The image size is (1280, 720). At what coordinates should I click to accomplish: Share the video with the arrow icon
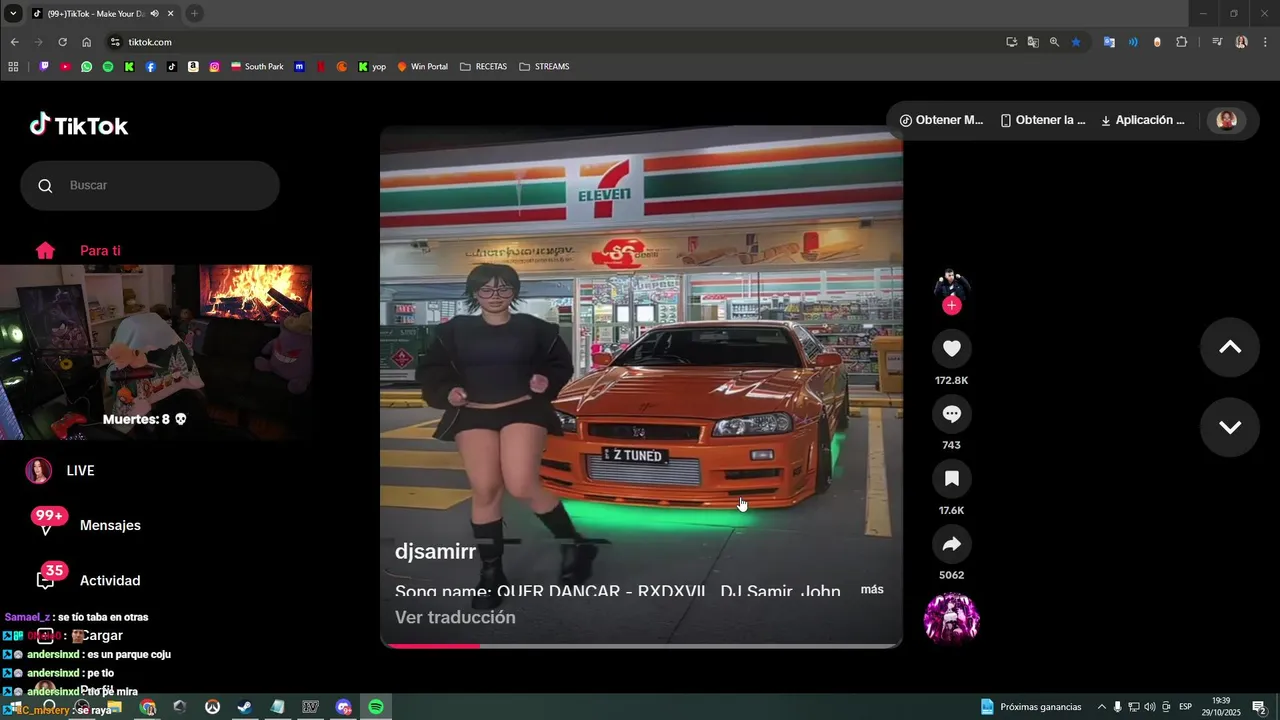click(952, 544)
